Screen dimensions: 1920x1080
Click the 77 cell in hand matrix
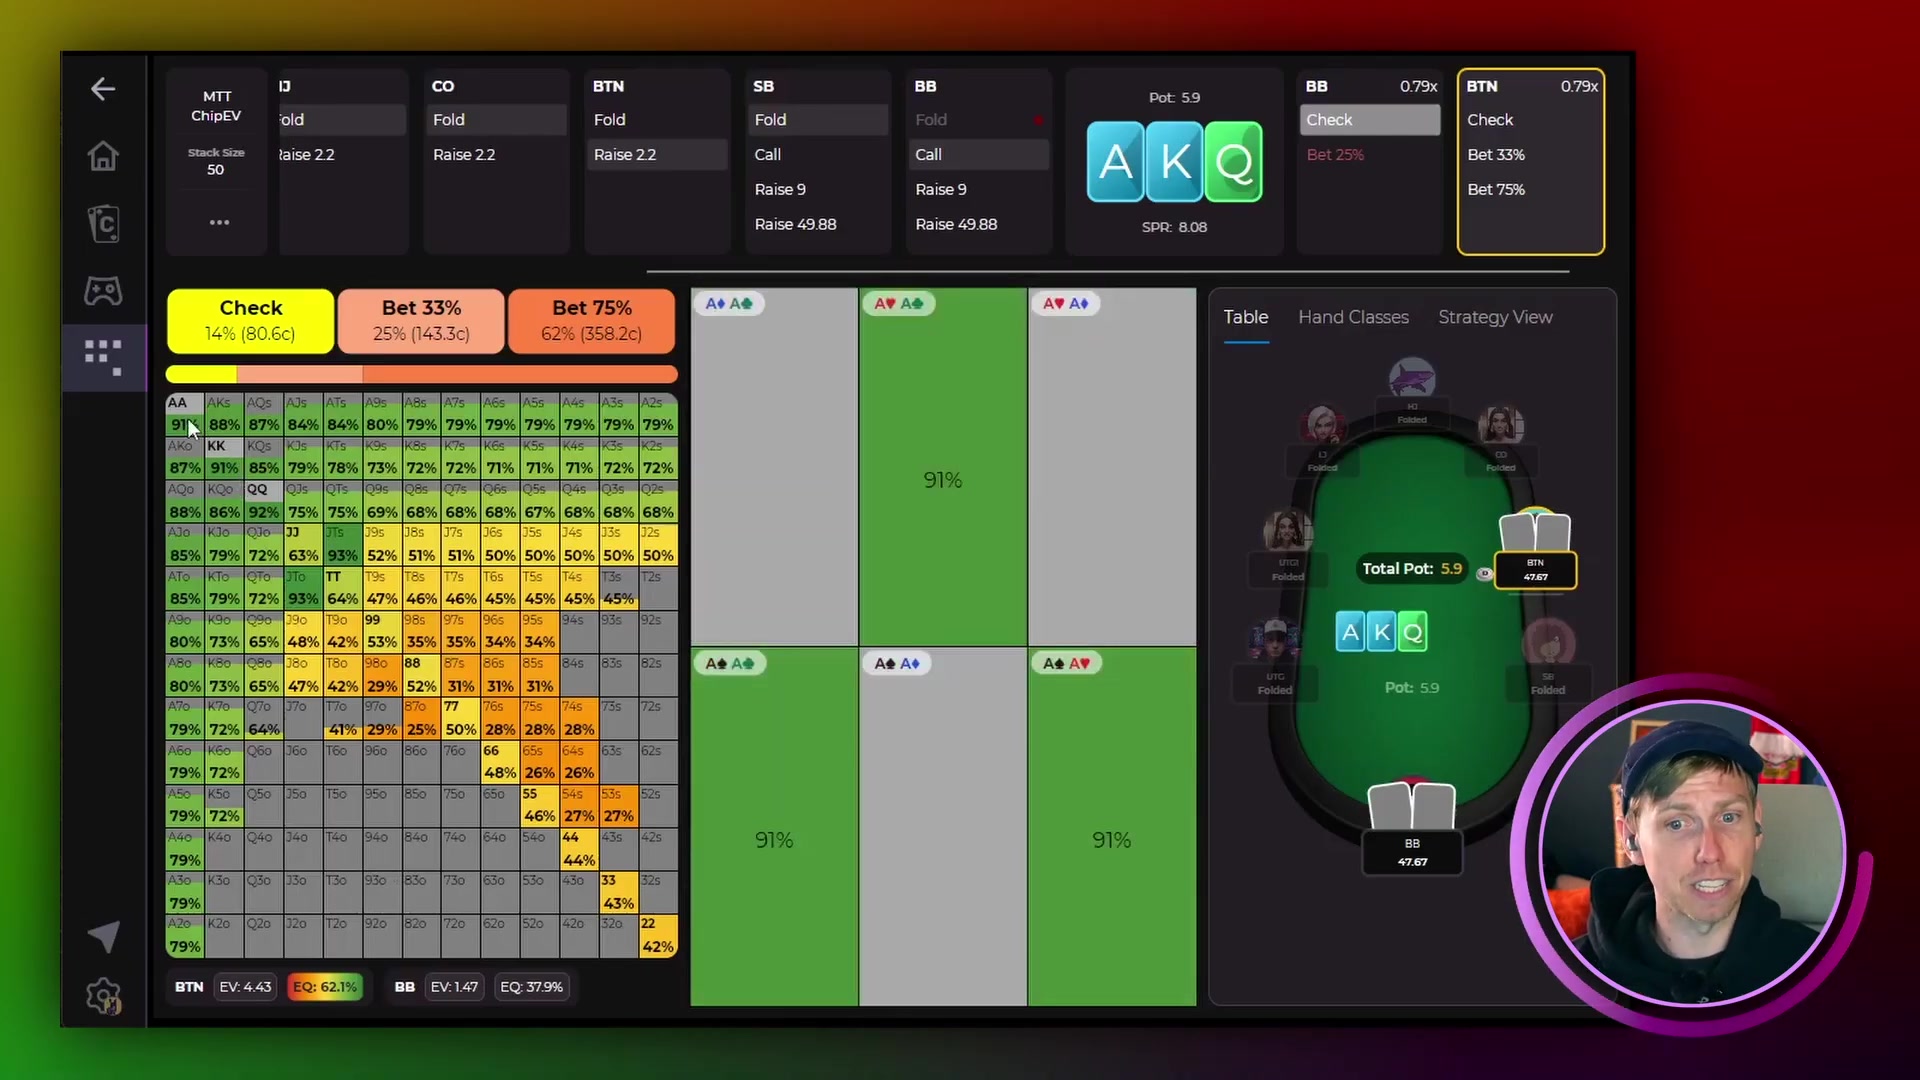pyautogui.click(x=461, y=719)
